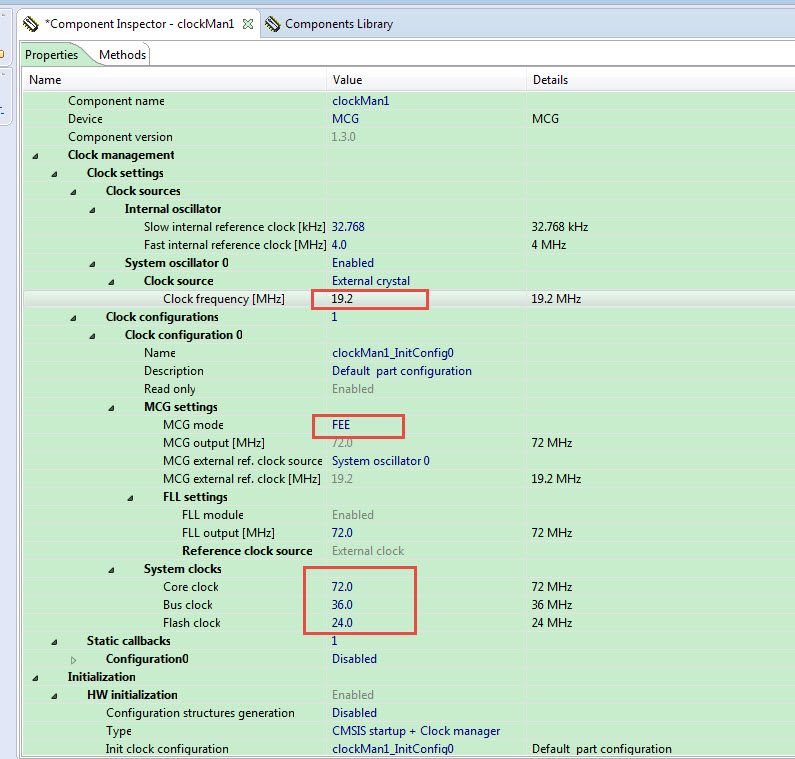Collapse the Initialization group
The height and width of the screenshot is (759, 795).
pos(35,678)
